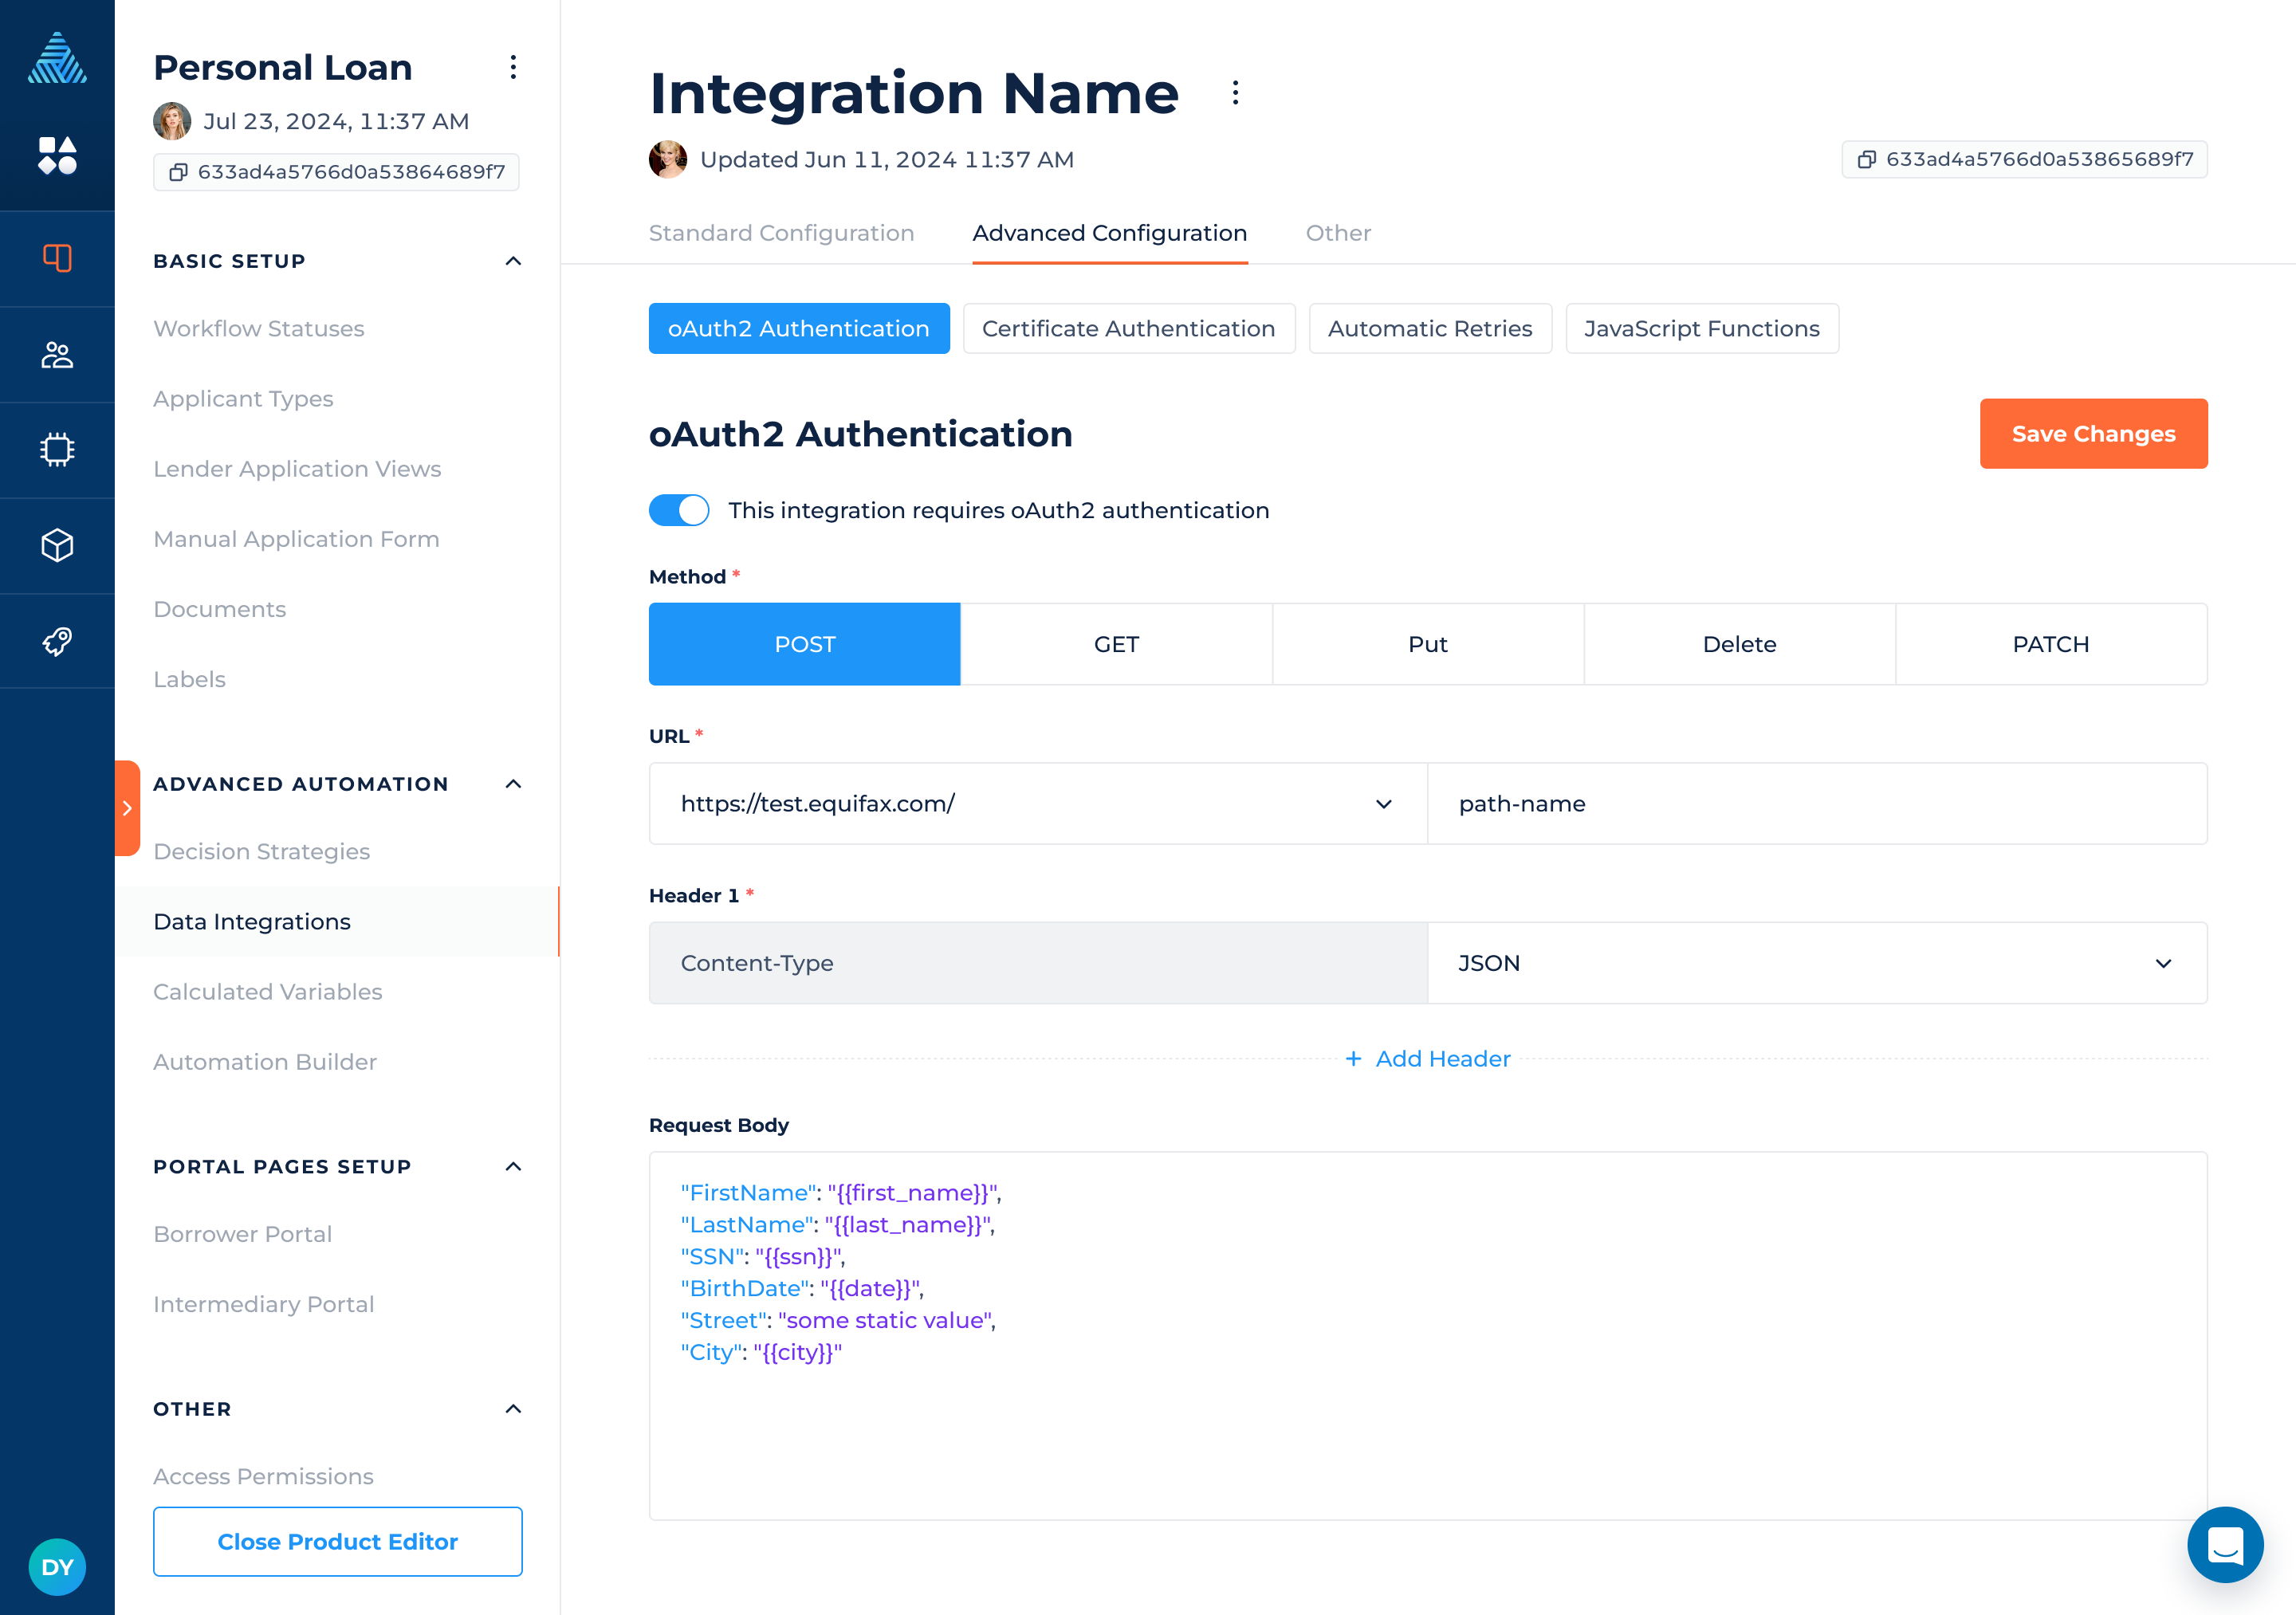2296x1615 pixels.
Task: Click the chip processor icon in sidebar
Action: click(x=57, y=450)
